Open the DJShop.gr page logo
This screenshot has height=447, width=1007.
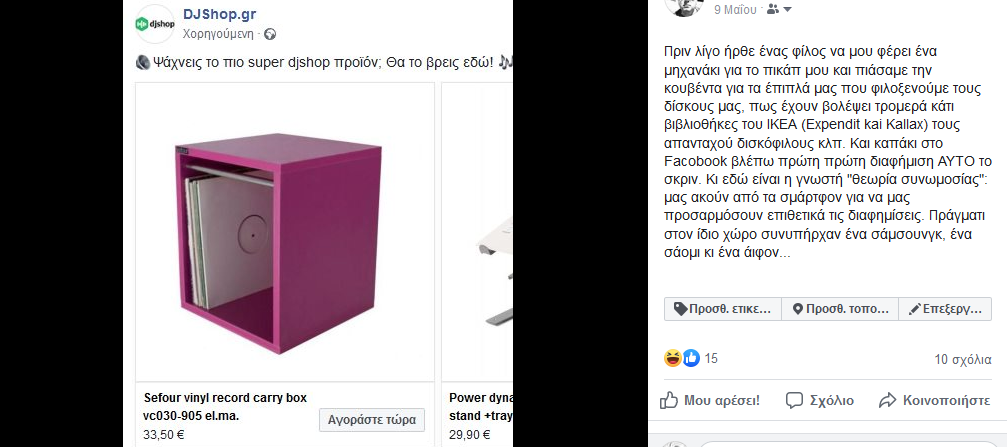[155, 24]
